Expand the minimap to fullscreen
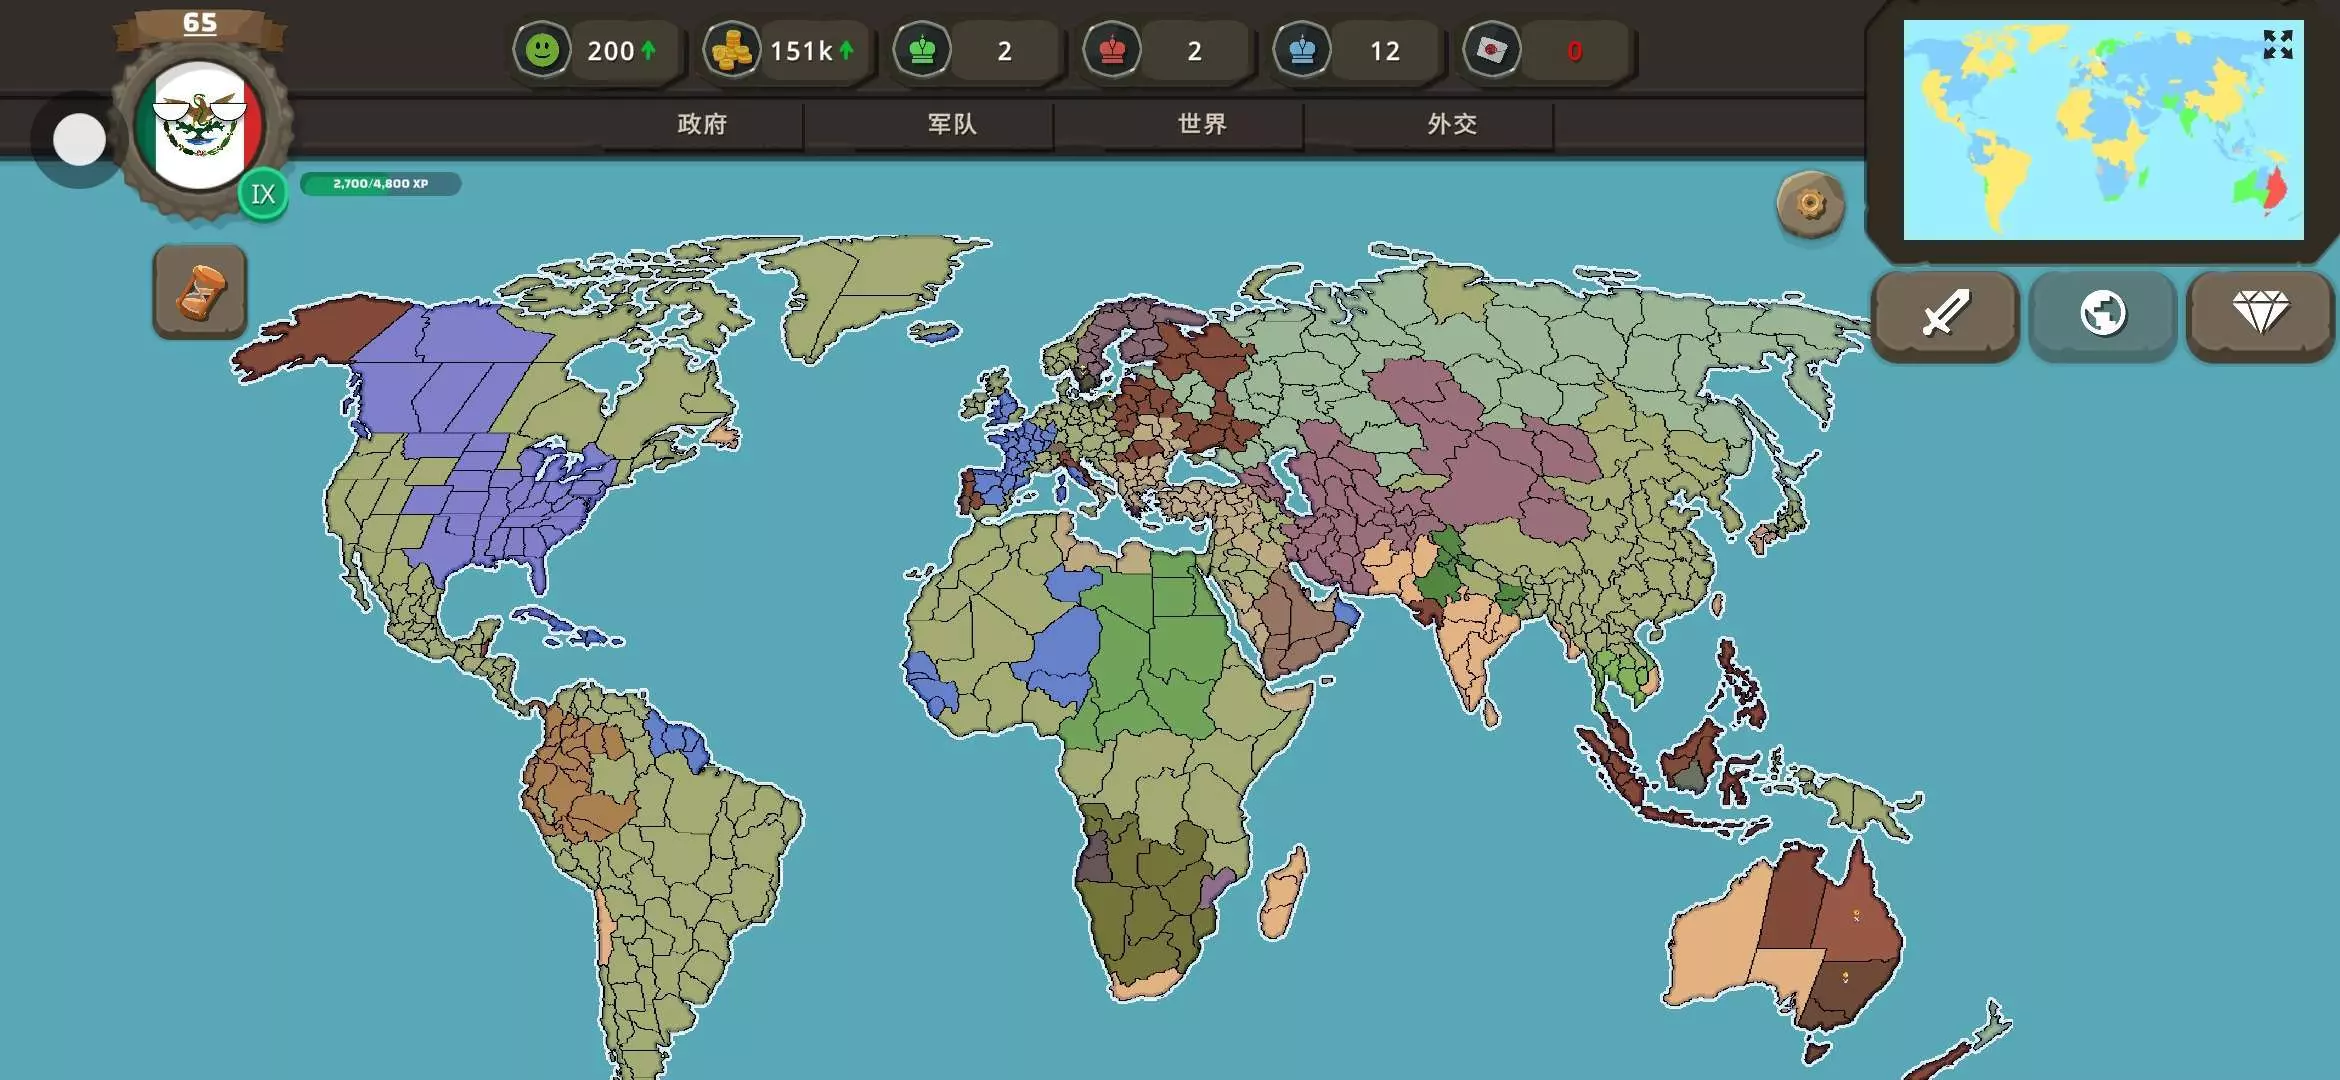2340x1080 pixels. tap(2277, 44)
